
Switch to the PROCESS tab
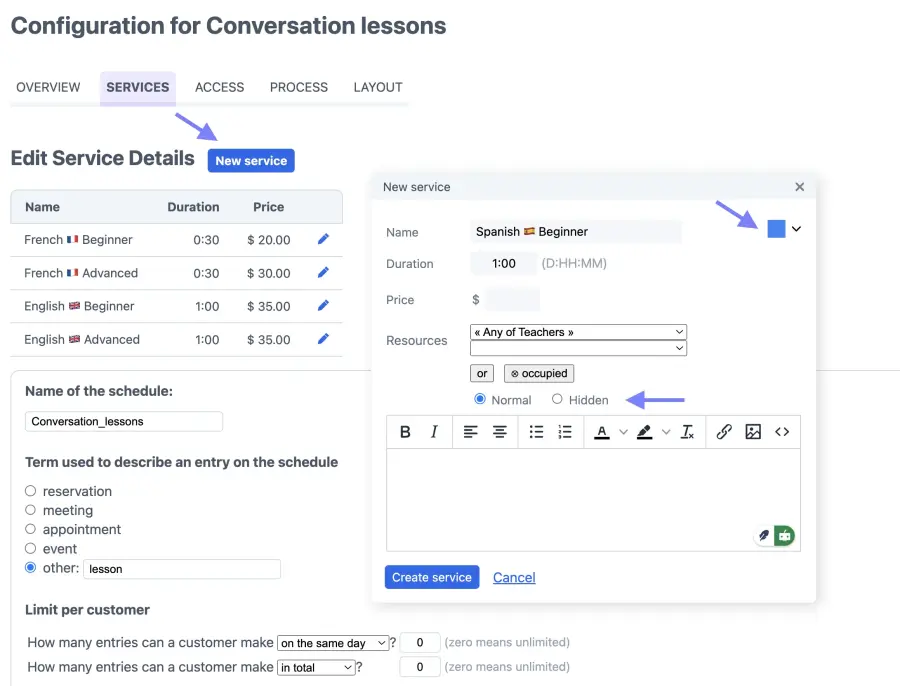[x=298, y=87]
